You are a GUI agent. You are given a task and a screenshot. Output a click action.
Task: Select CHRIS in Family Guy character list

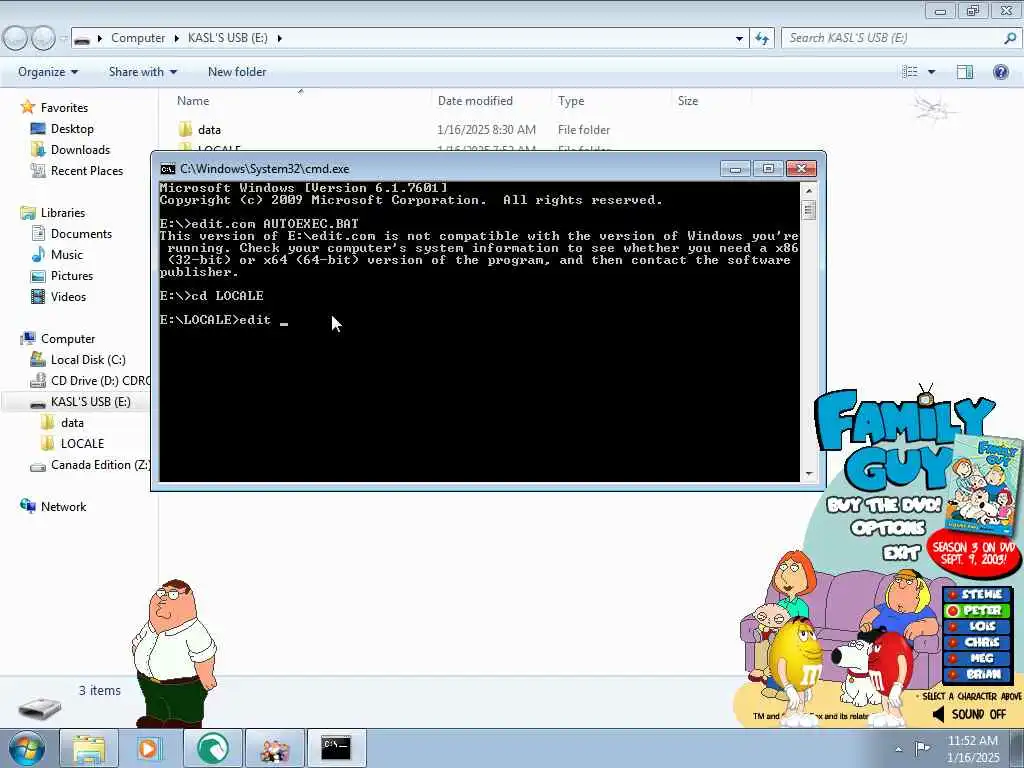[x=977, y=643]
